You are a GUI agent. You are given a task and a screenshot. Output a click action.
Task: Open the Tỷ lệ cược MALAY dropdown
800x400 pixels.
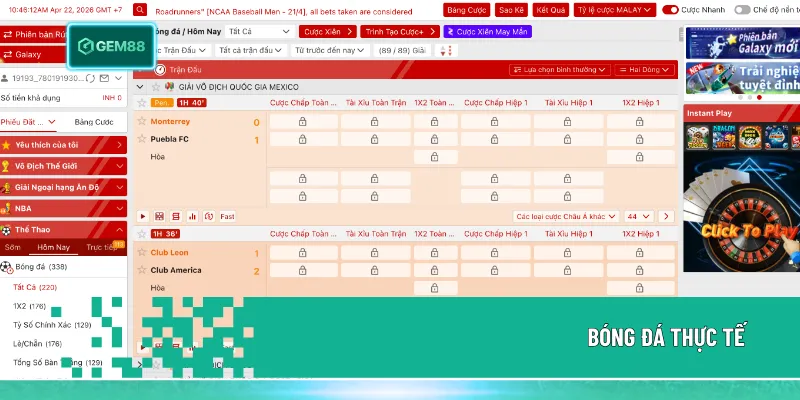point(615,10)
